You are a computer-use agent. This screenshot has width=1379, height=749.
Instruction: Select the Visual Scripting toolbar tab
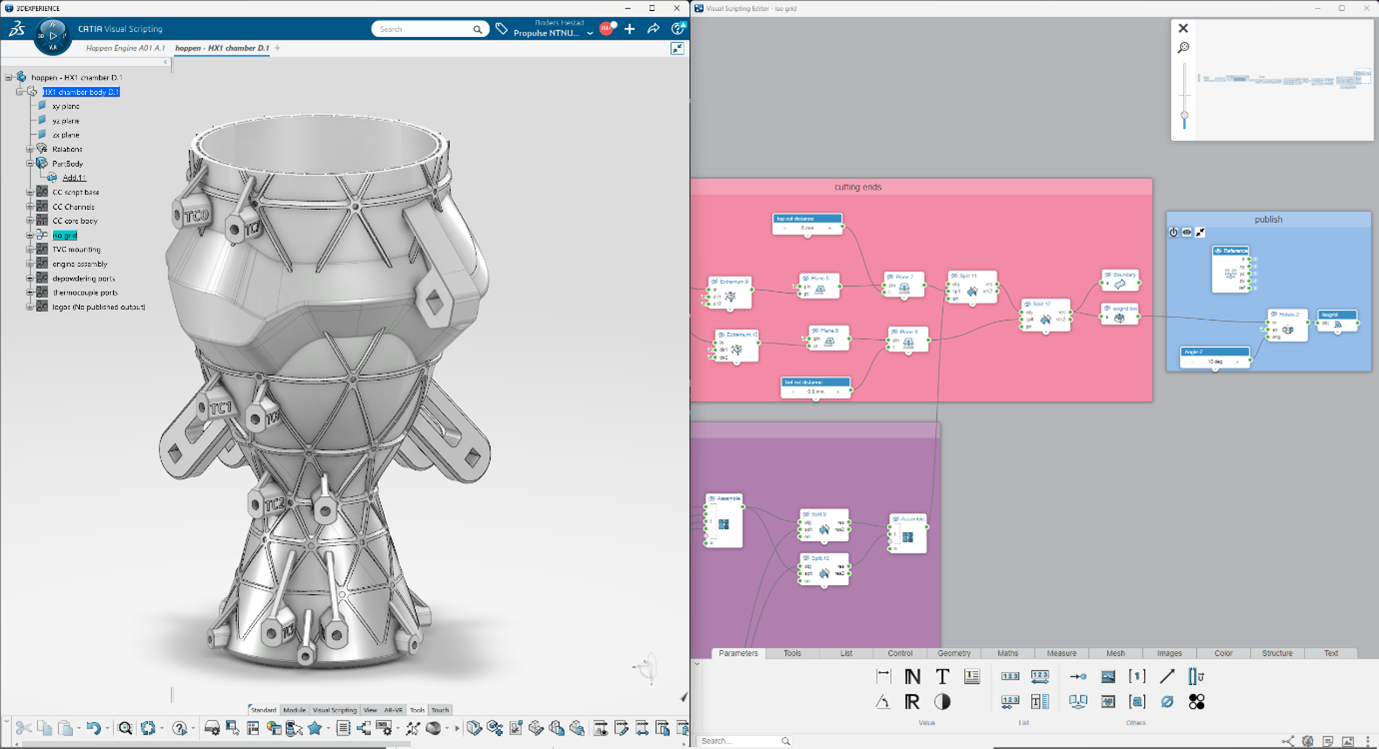click(x=334, y=710)
